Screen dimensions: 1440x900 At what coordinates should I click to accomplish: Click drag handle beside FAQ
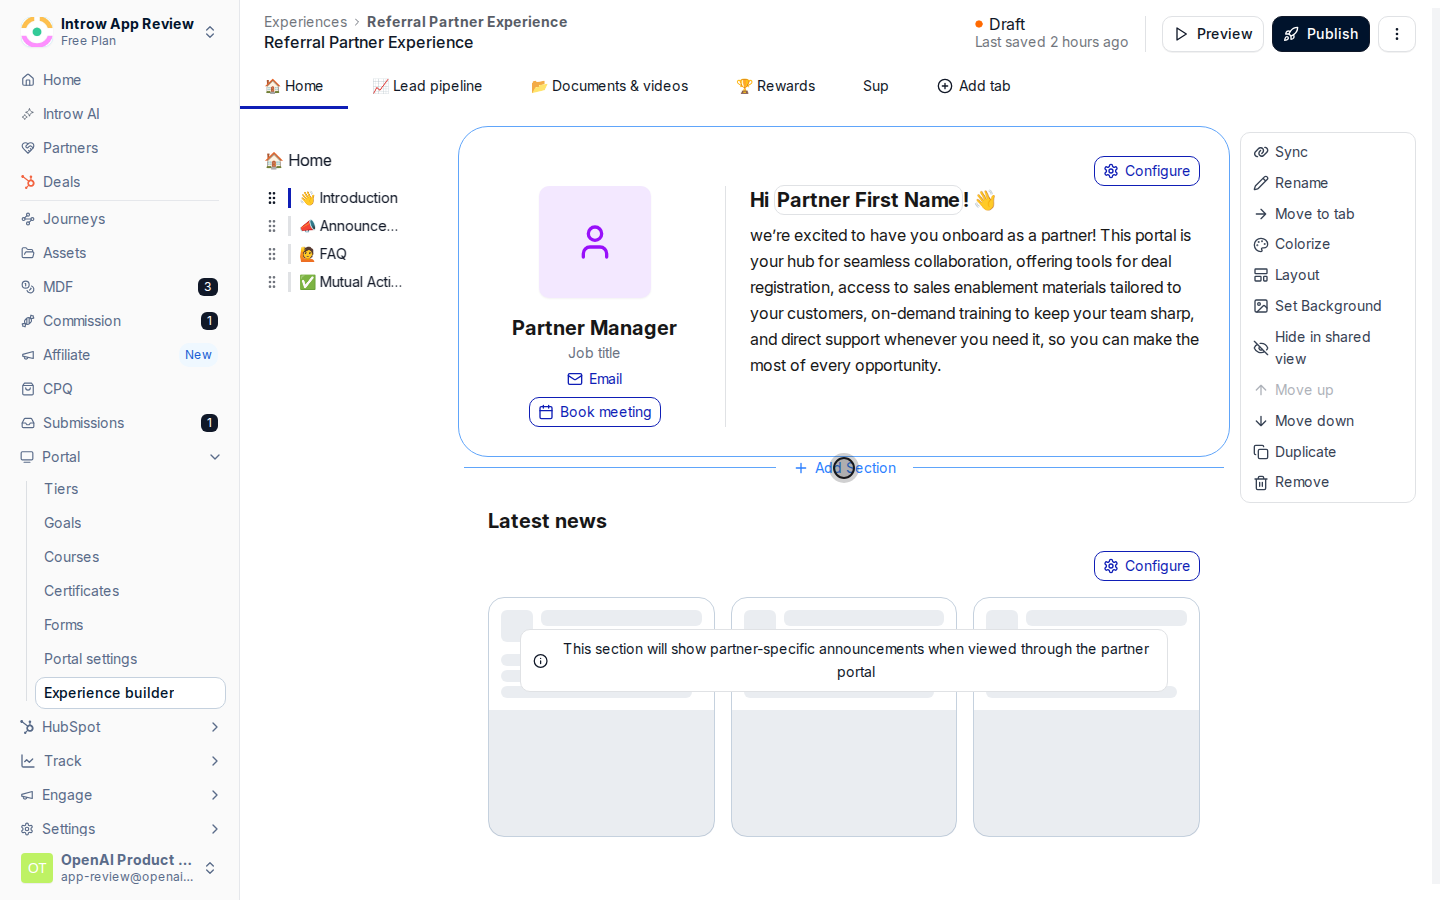tap(272, 254)
